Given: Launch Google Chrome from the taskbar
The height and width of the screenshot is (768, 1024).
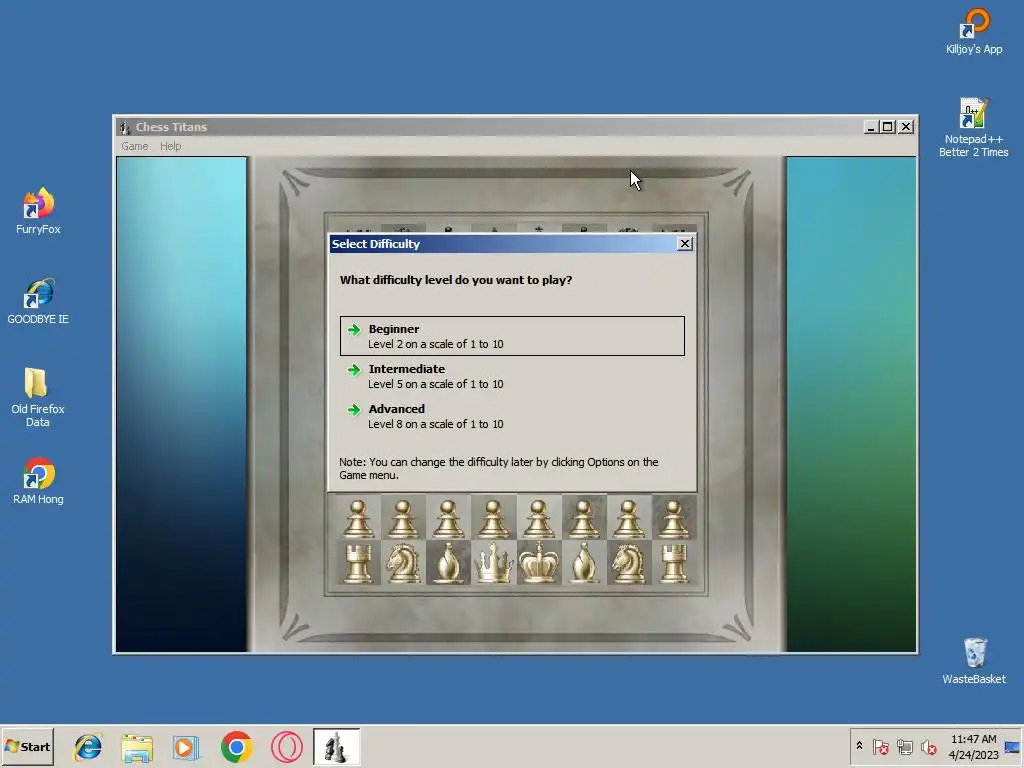Looking at the screenshot, I should (x=236, y=747).
